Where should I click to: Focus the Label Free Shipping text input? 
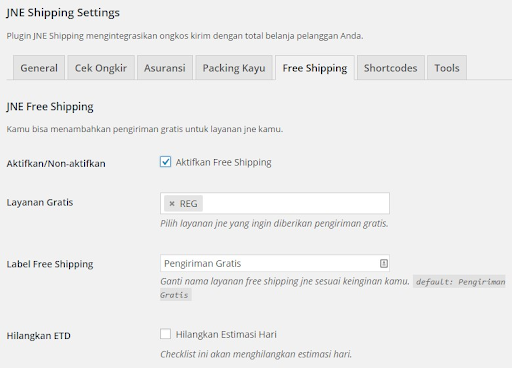(275, 263)
